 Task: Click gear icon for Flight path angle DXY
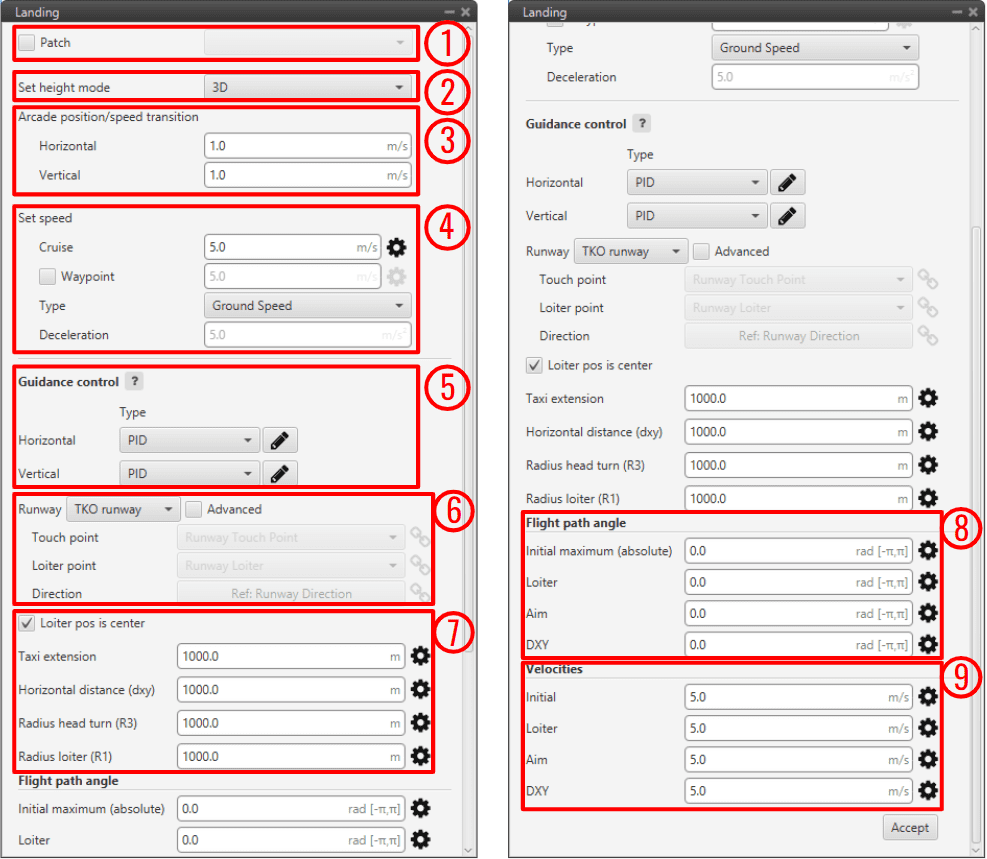(928, 645)
